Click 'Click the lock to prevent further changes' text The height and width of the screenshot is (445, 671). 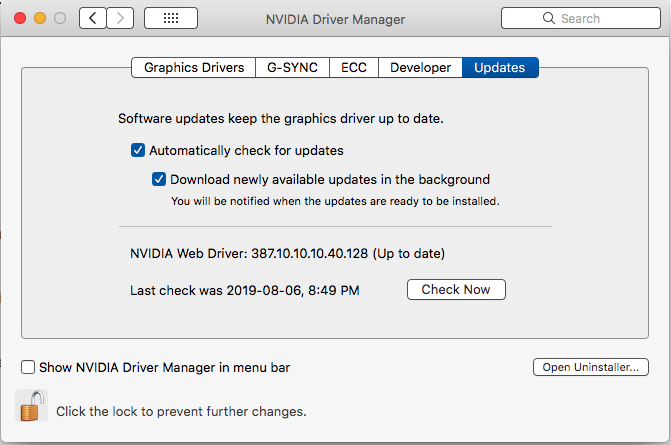point(181,411)
